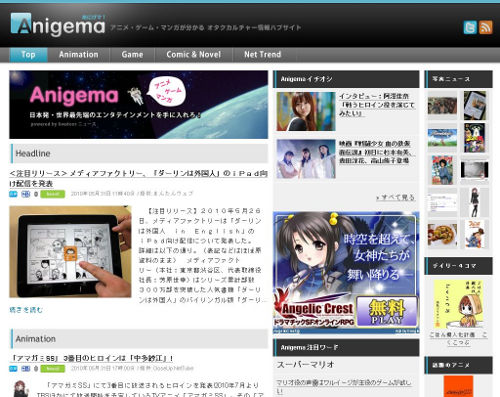Click the white webpage screenshot thumbnail
This screenshot has width=500, height=397.
(442, 202)
